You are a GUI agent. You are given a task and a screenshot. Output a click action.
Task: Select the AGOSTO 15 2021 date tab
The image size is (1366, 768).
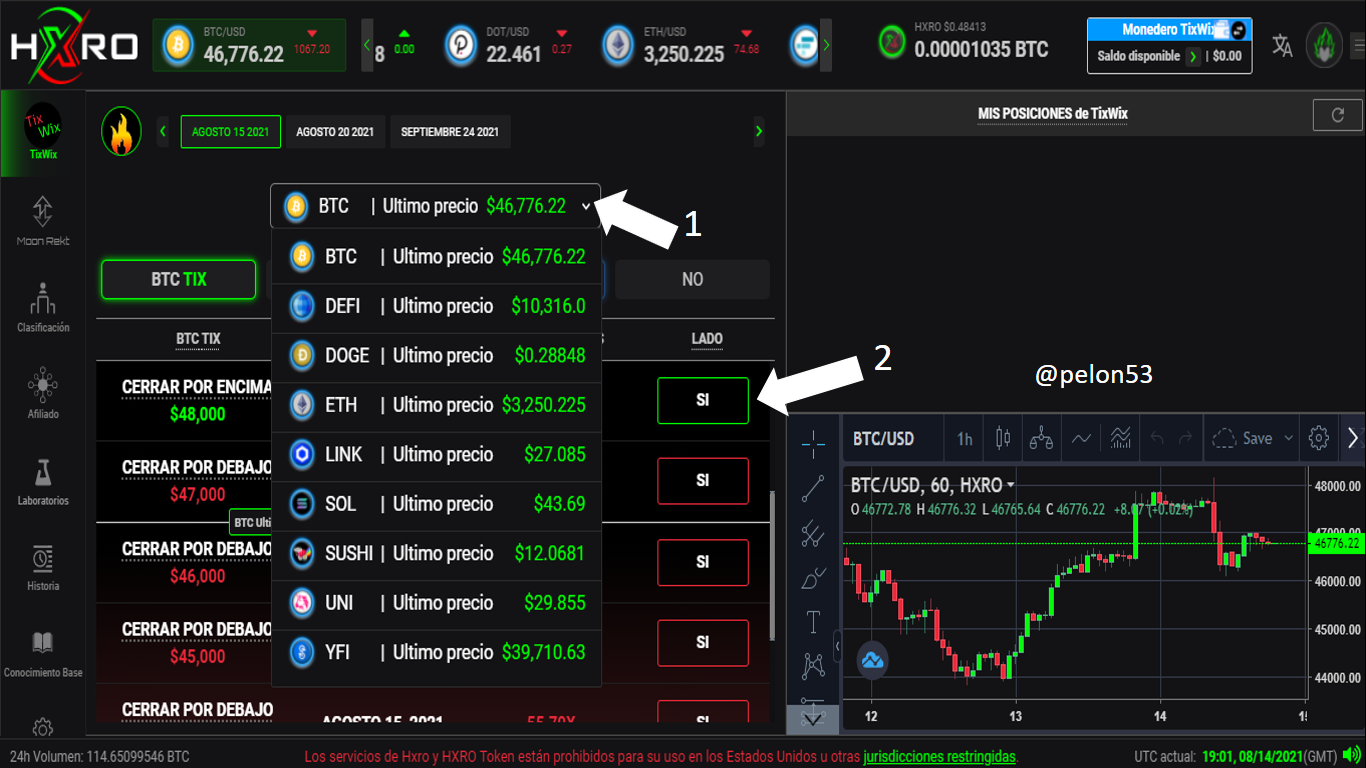[x=231, y=132]
